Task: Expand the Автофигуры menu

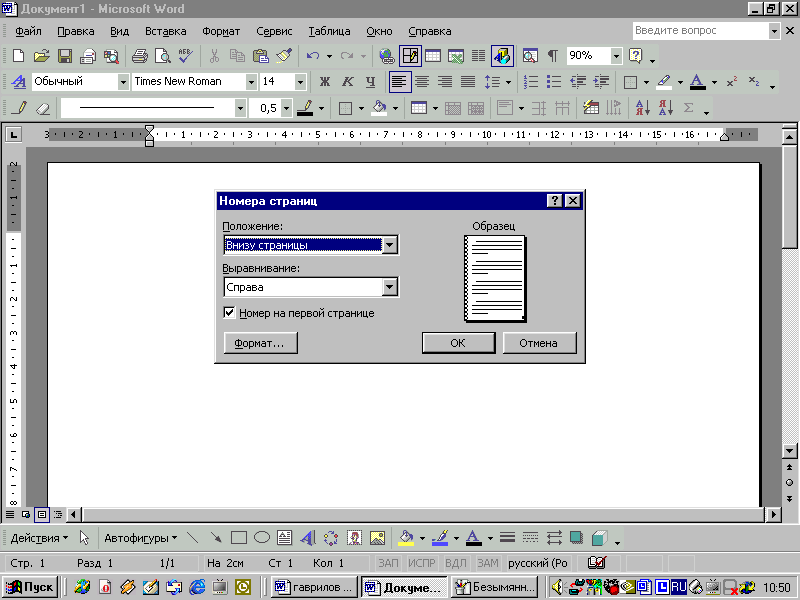Action: (140, 538)
